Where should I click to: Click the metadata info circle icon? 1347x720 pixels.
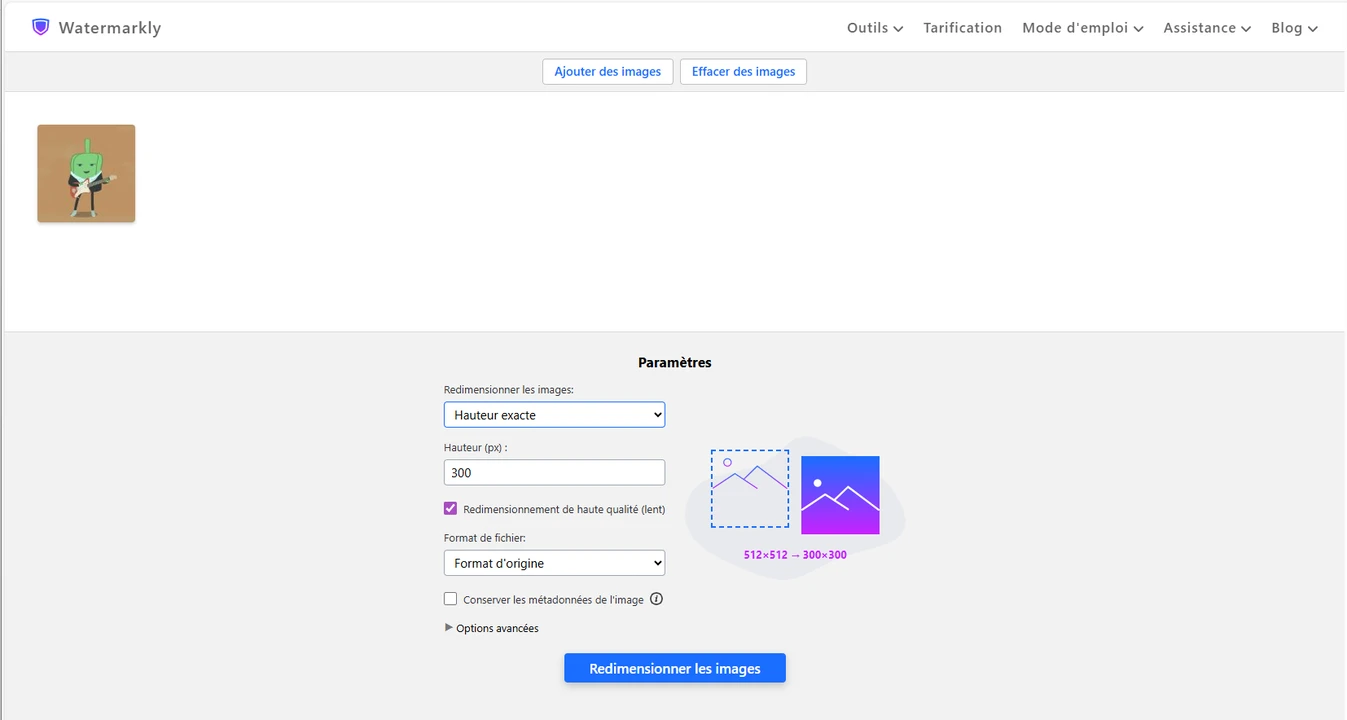(x=657, y=599)
